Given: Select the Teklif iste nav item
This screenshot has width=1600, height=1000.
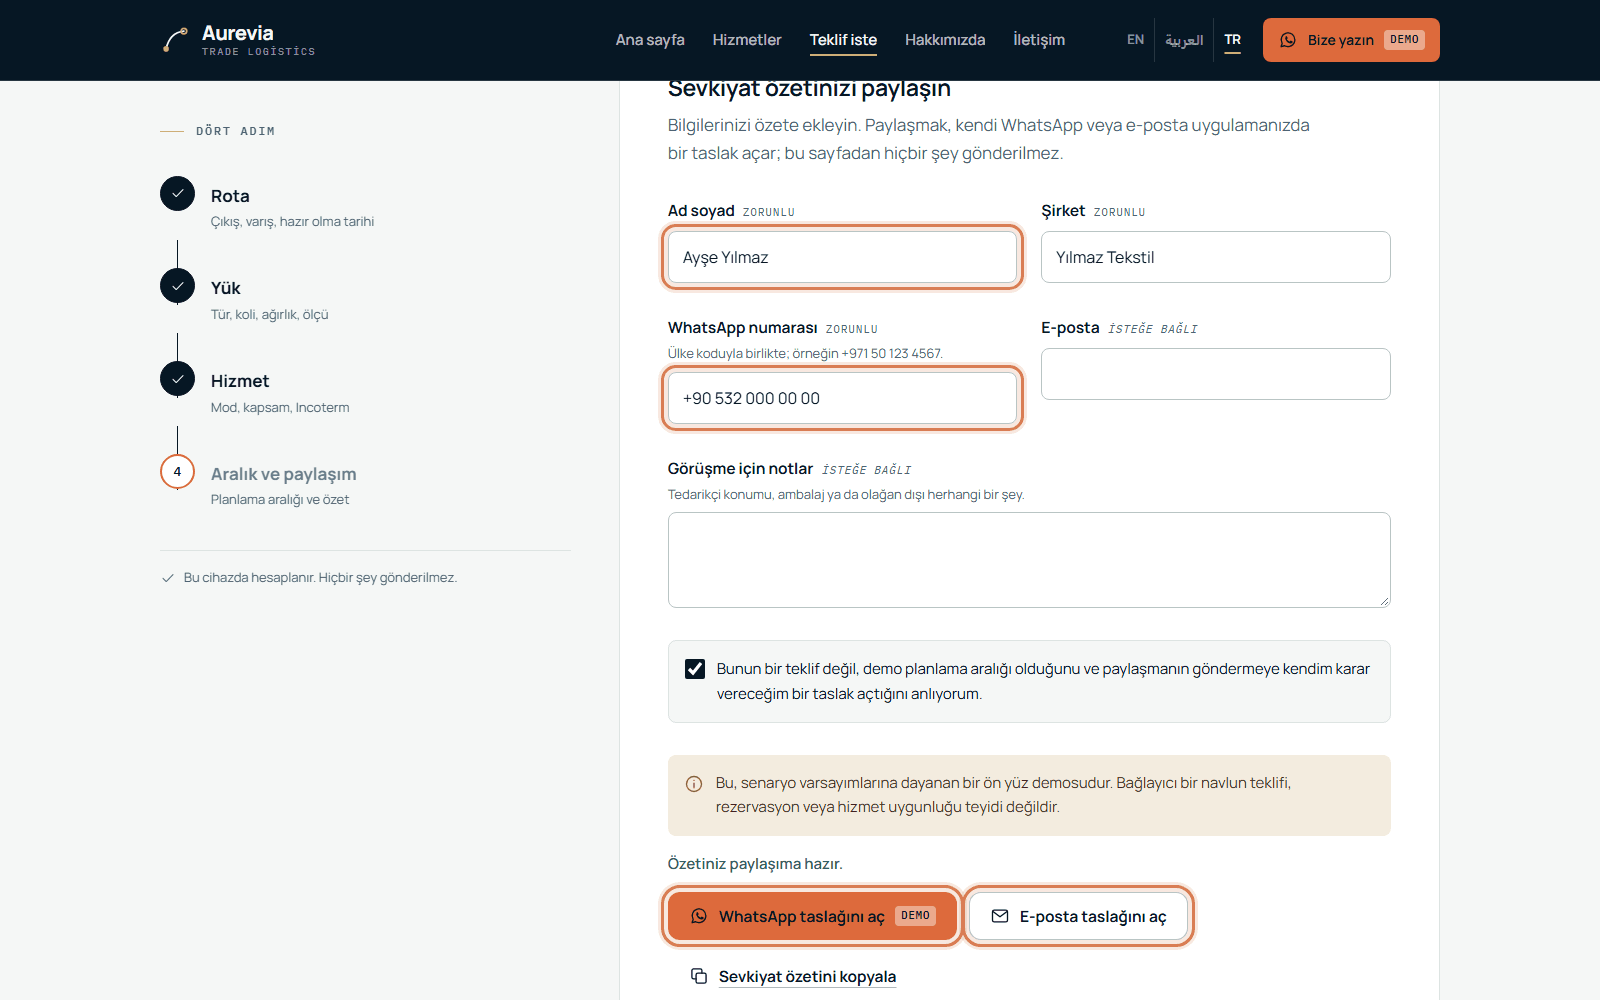Looking at the screenshot, I should pyautogui.click(x=843, y=40).
